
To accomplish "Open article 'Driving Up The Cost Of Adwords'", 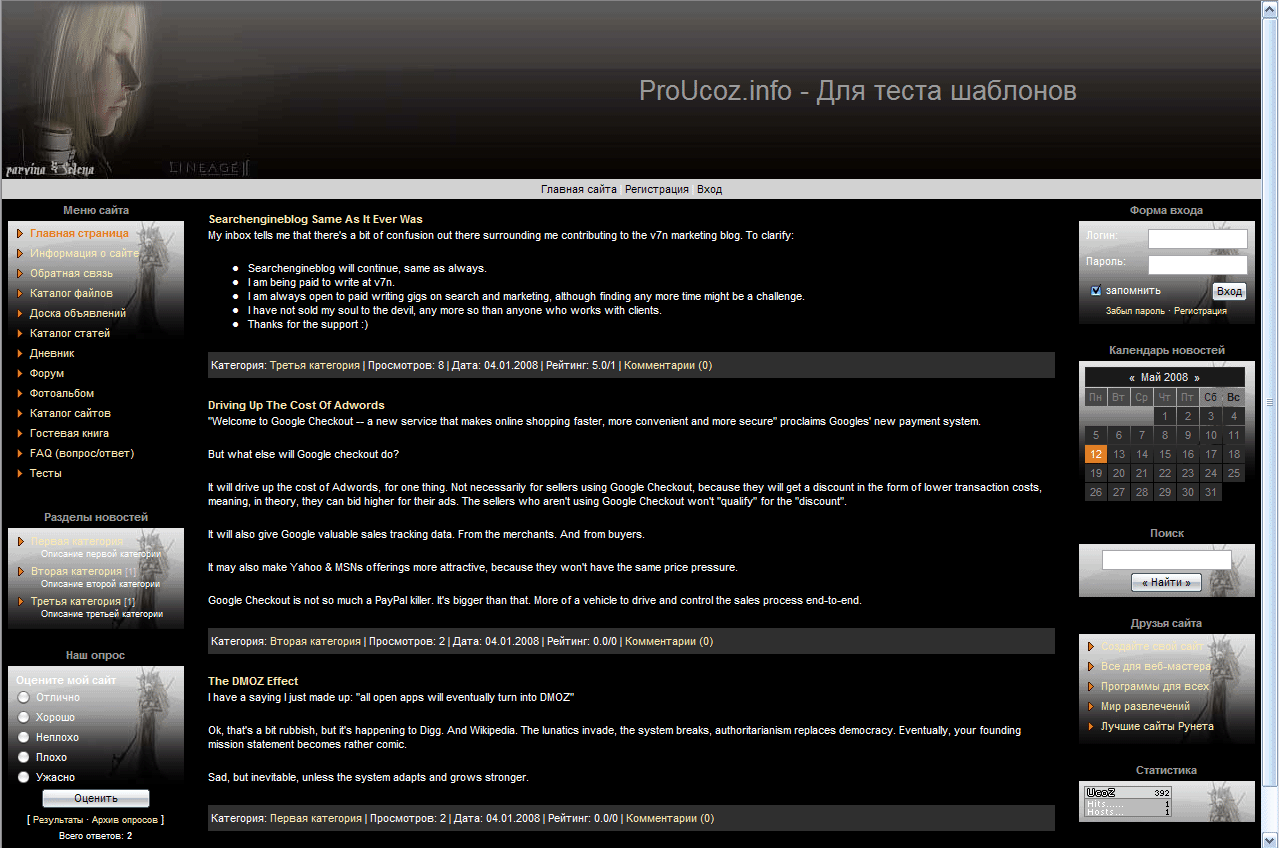I will point(296,405).
